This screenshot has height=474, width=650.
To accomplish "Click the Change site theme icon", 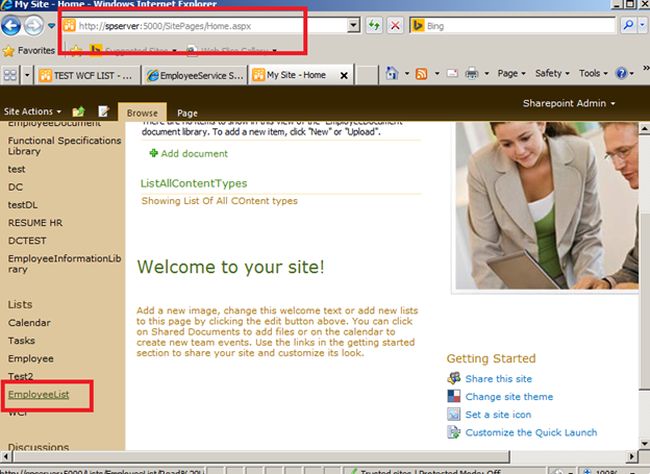I will [454, 396].
